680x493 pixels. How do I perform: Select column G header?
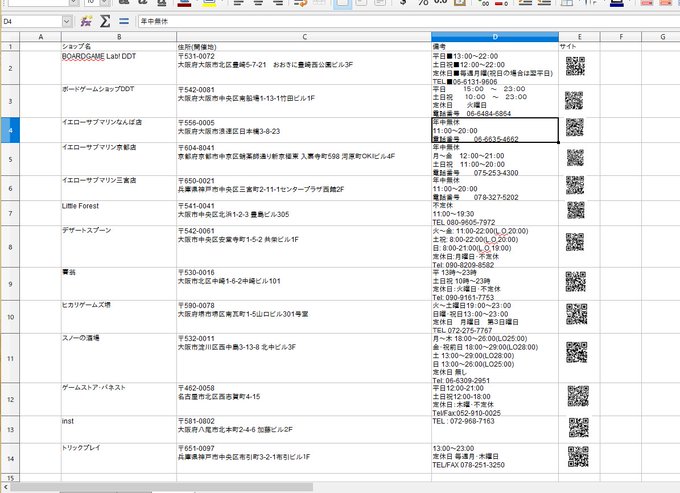(x=661, y=37)
